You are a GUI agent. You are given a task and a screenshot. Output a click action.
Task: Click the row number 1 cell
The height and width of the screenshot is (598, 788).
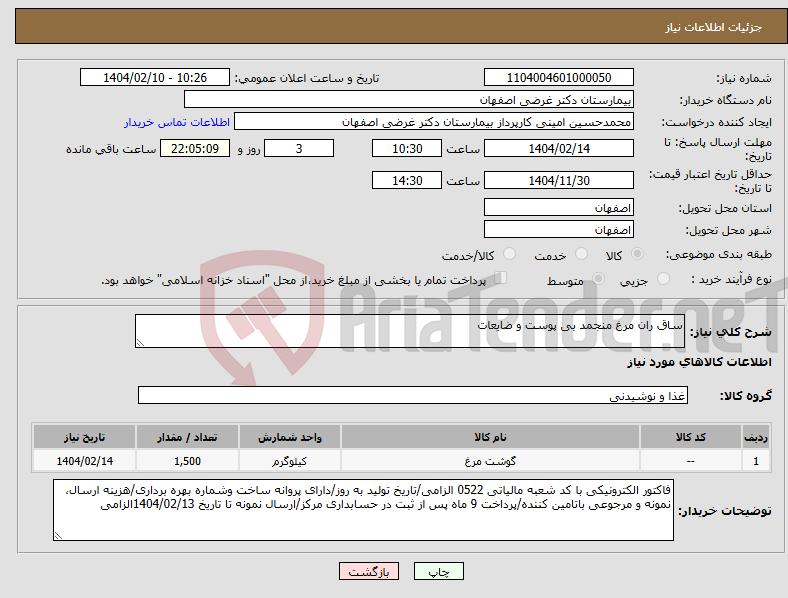point(756,461)
